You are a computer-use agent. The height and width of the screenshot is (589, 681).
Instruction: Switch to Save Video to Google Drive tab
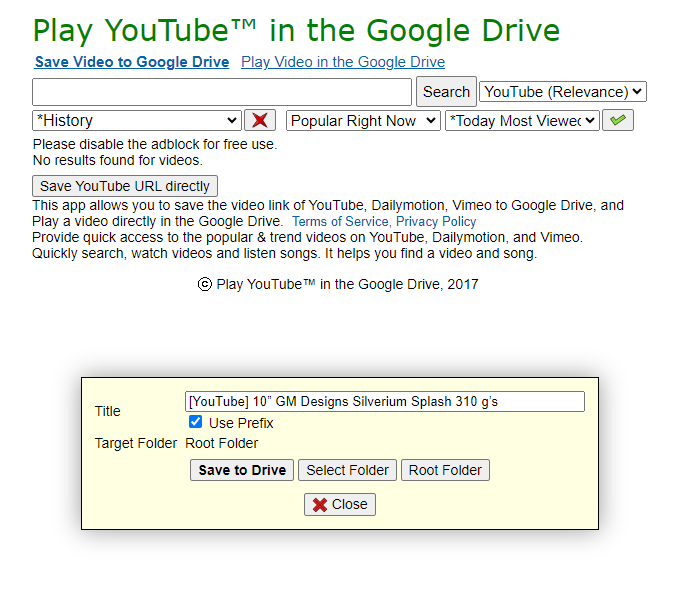click(132, 62)
